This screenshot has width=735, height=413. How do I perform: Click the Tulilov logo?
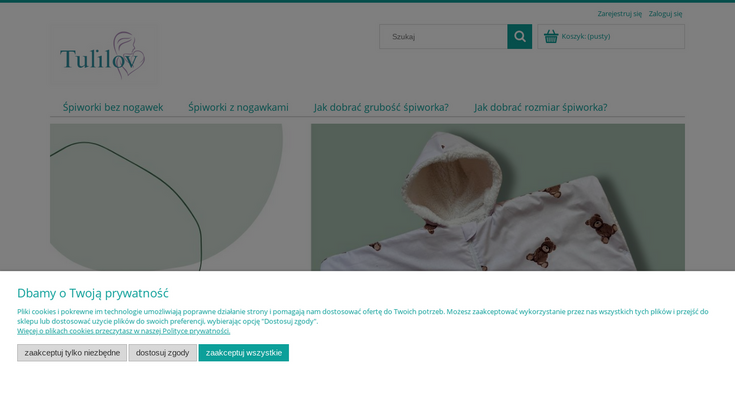click(x=102, y=56)
